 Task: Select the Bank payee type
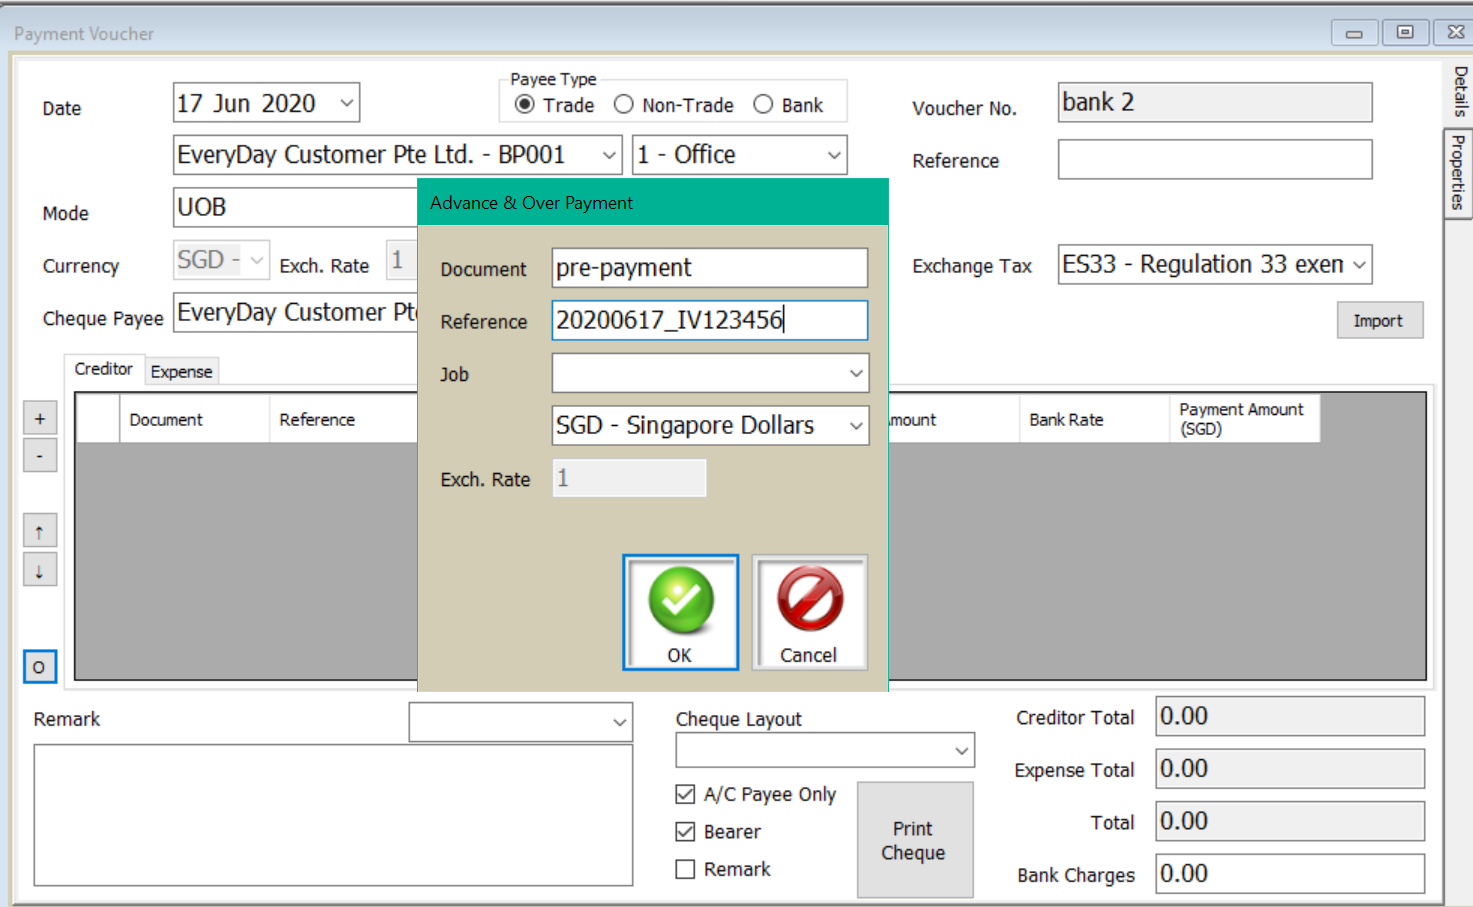pos(763,105)
